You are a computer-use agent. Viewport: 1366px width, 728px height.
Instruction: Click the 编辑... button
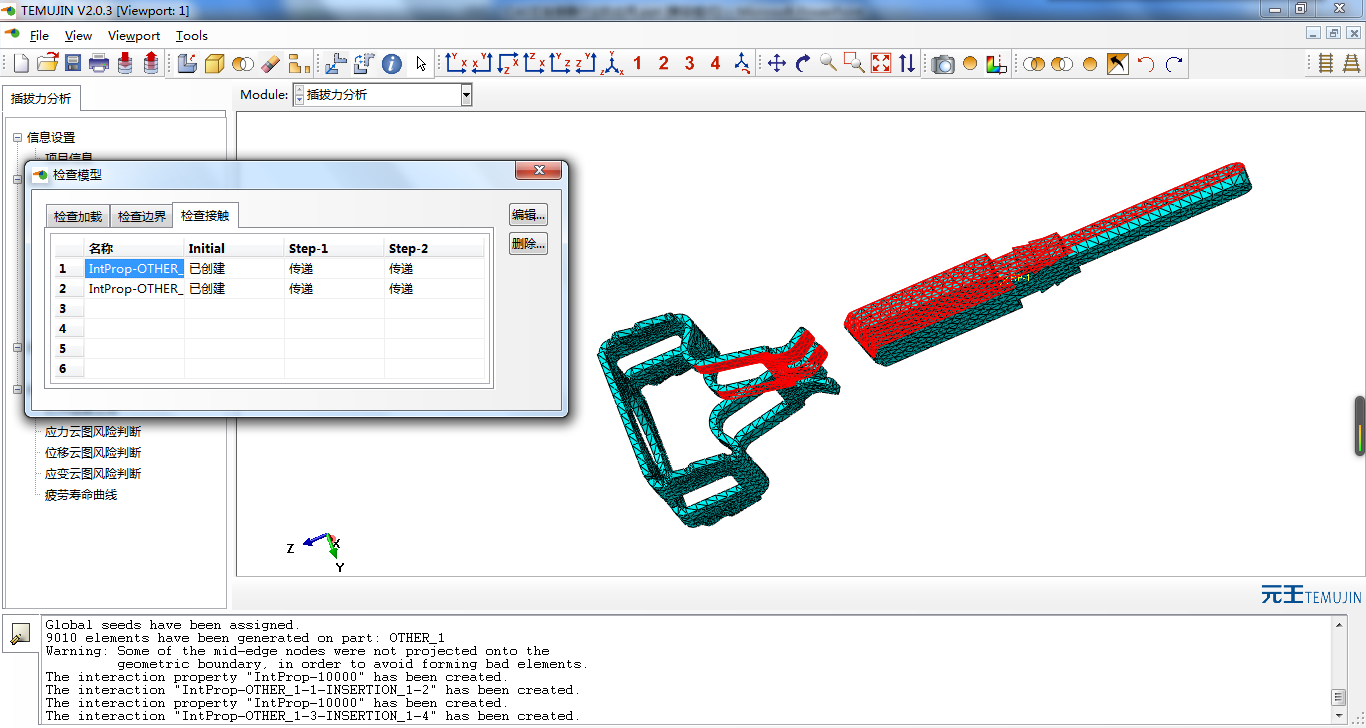[528, 215]
